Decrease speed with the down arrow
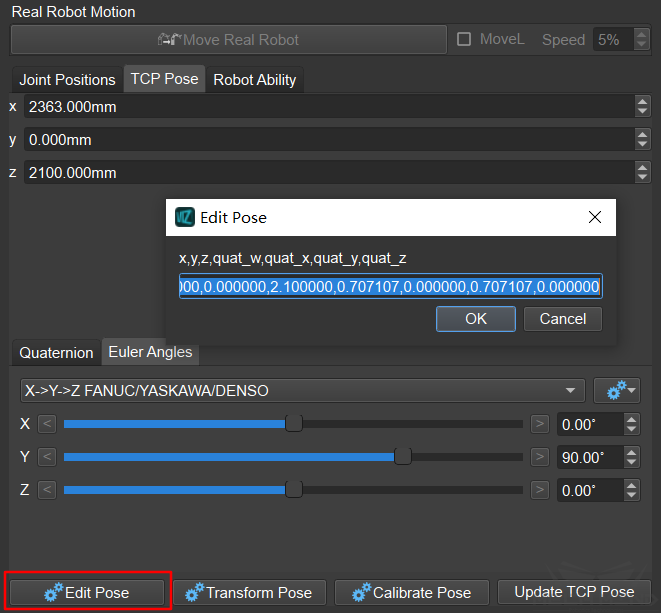 (641, 45)
